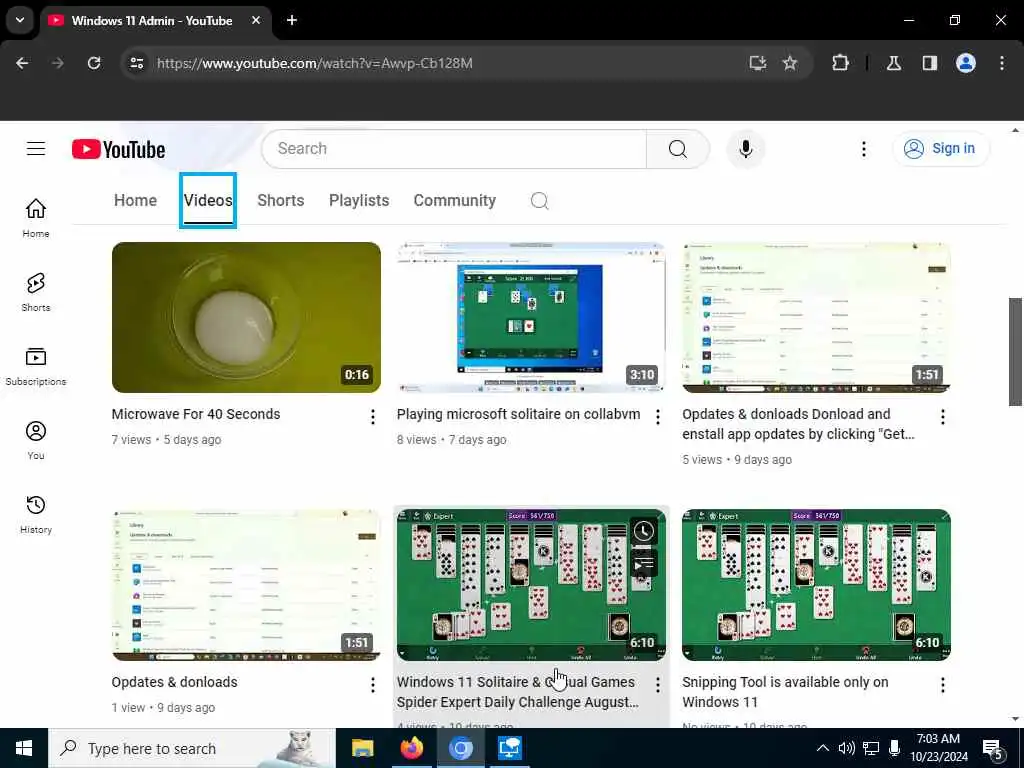The height and width of the screenshot is (768, 1024).
Task: Go to Home in the sidebar
Action: click(x=36, y=218)
